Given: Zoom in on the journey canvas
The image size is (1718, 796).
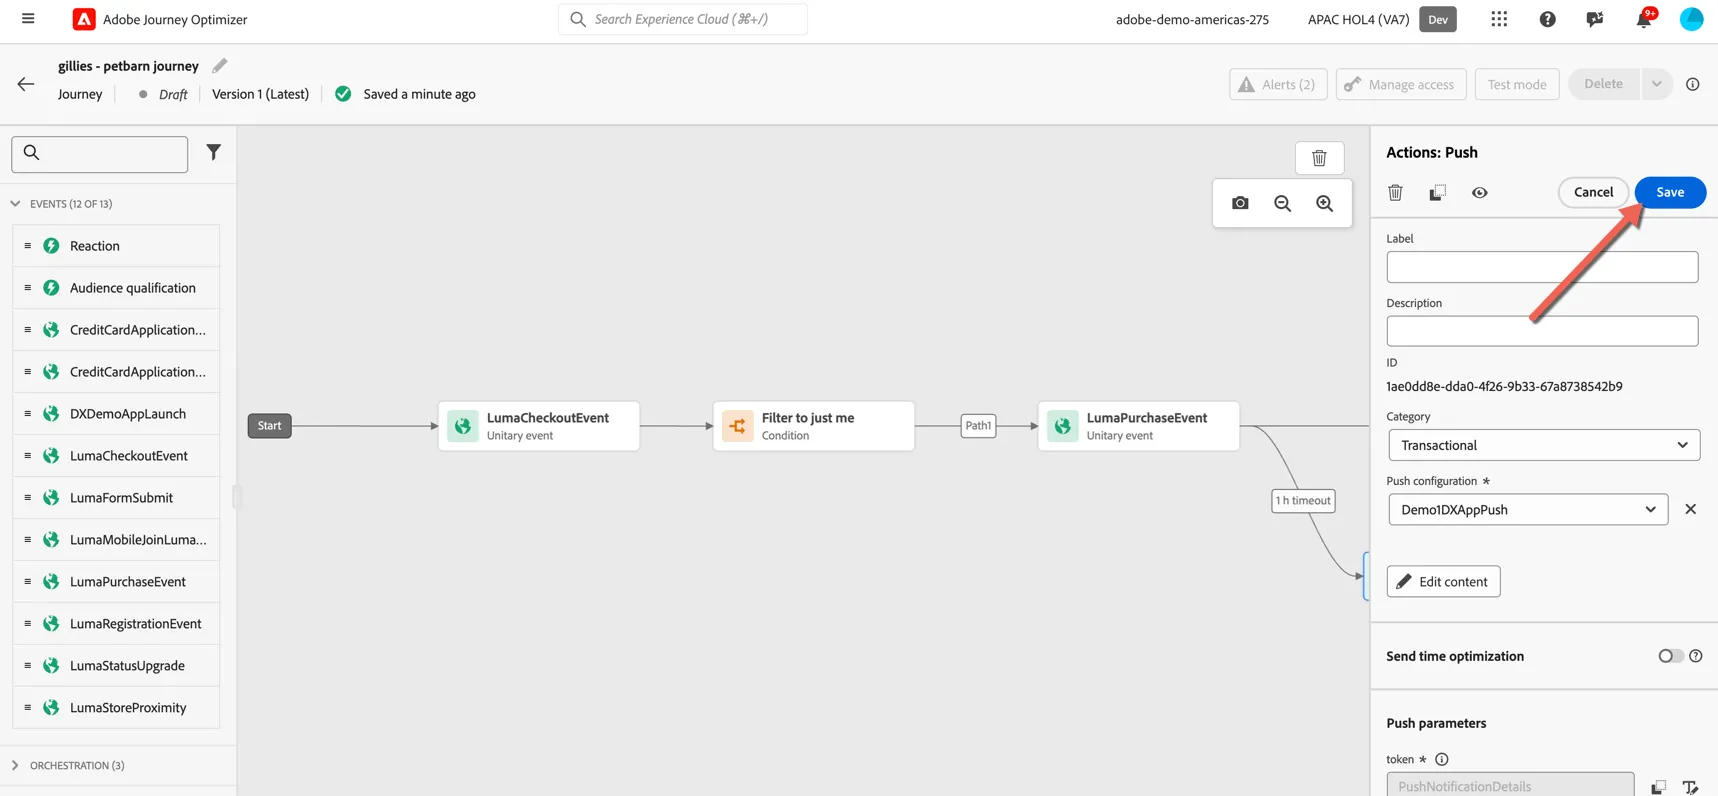Looking at the screenshot, I should [x=1324, y=203].
